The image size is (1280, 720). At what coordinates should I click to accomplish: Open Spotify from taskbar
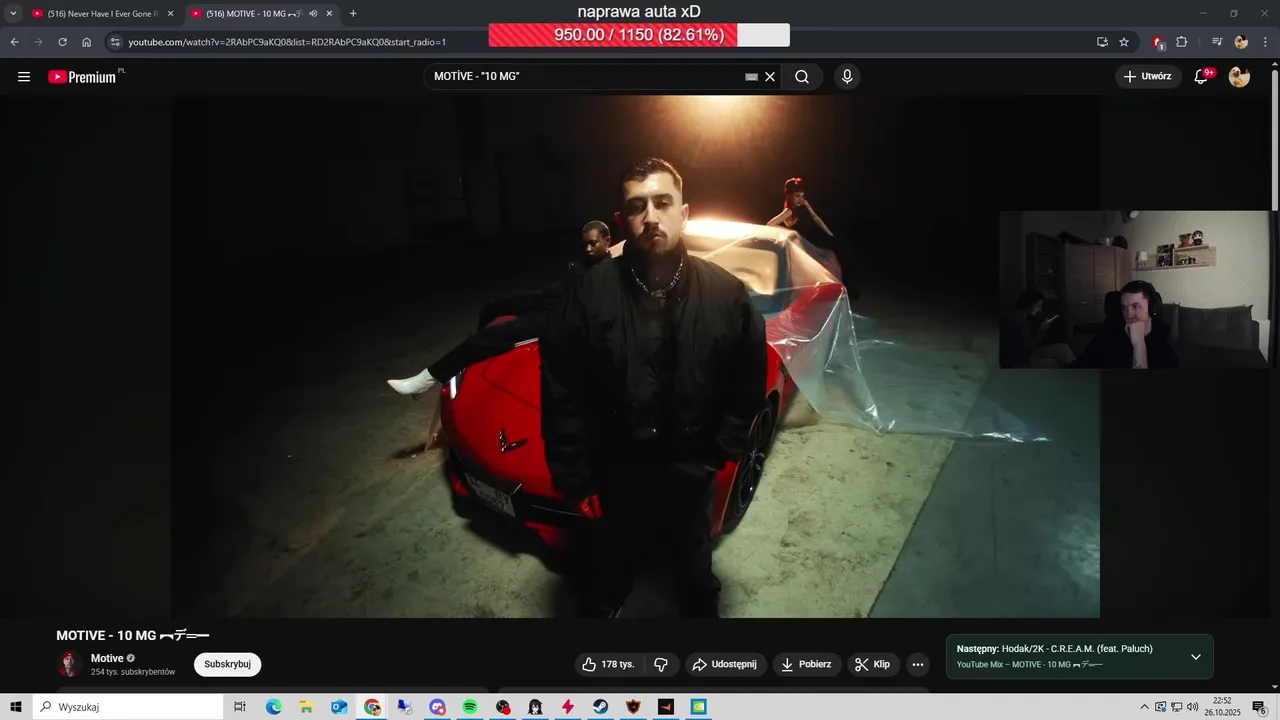(x=470, y=707)
